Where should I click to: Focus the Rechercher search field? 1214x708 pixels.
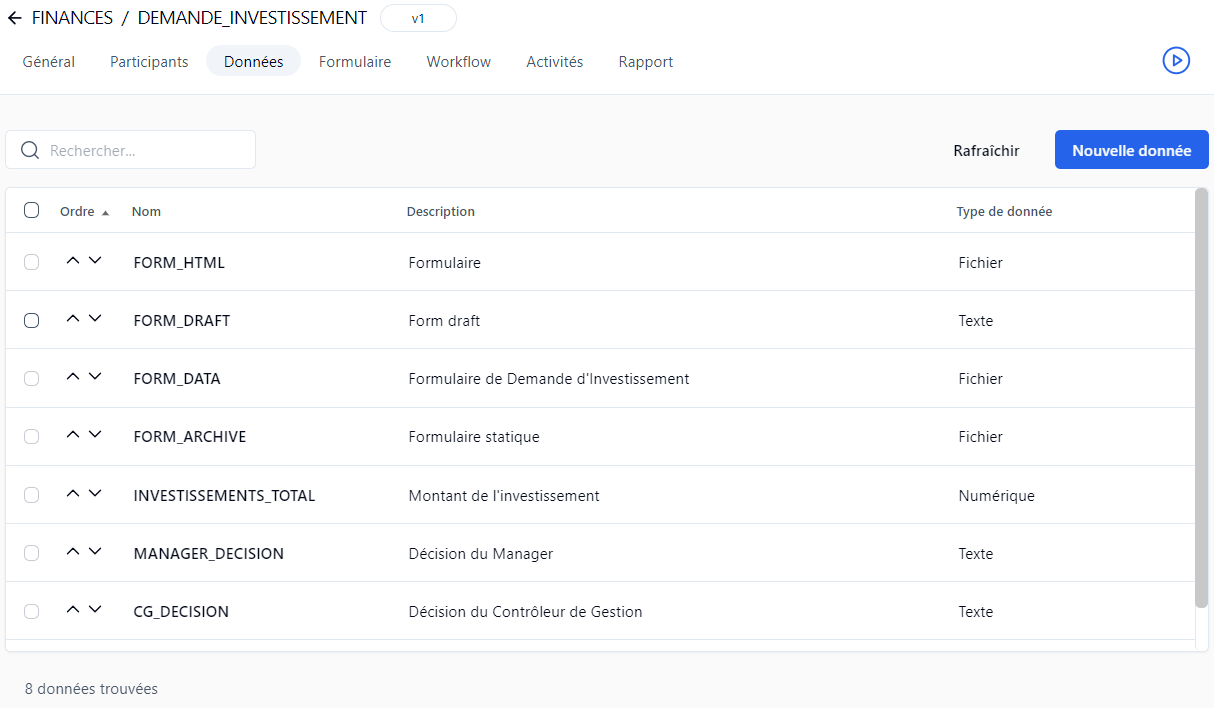(140, 150)
